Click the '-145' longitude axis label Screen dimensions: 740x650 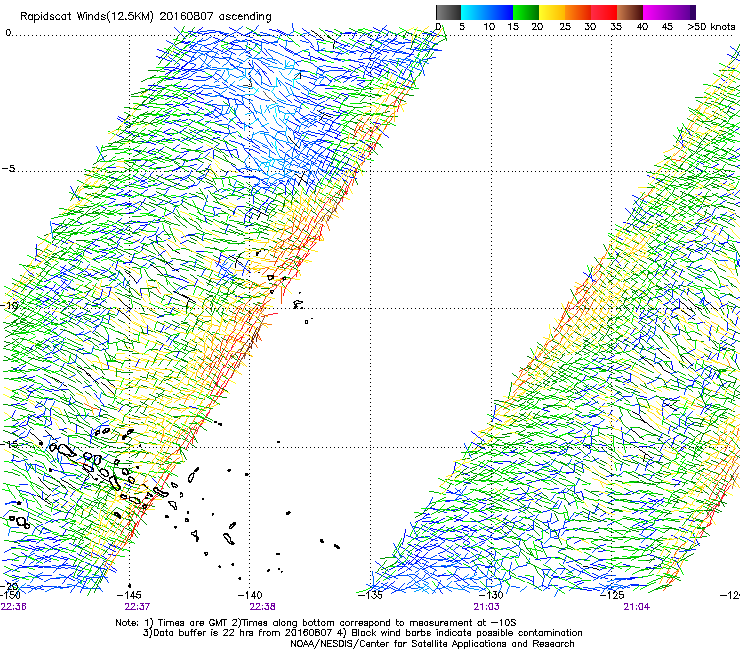129,595
